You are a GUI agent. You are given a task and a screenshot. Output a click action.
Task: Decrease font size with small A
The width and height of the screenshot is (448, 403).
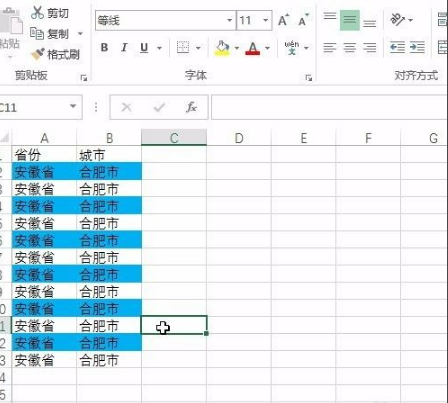303,21
